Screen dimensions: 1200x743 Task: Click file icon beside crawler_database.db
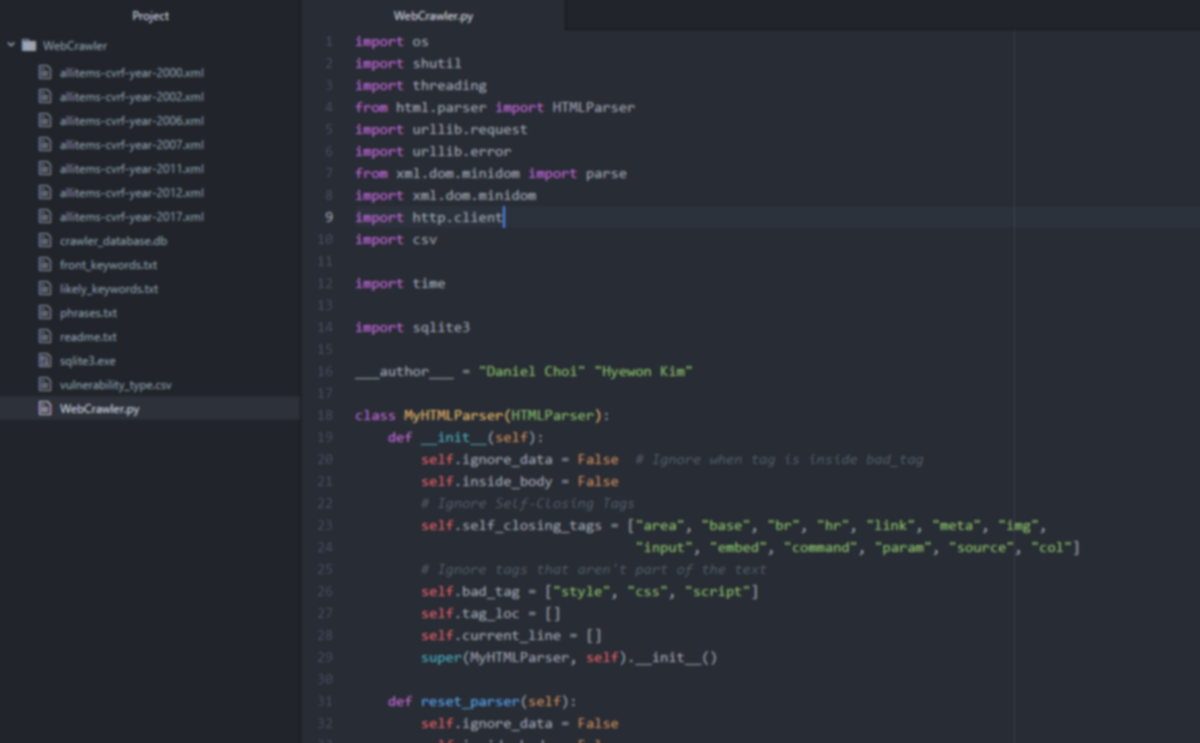tap(44, 240)
